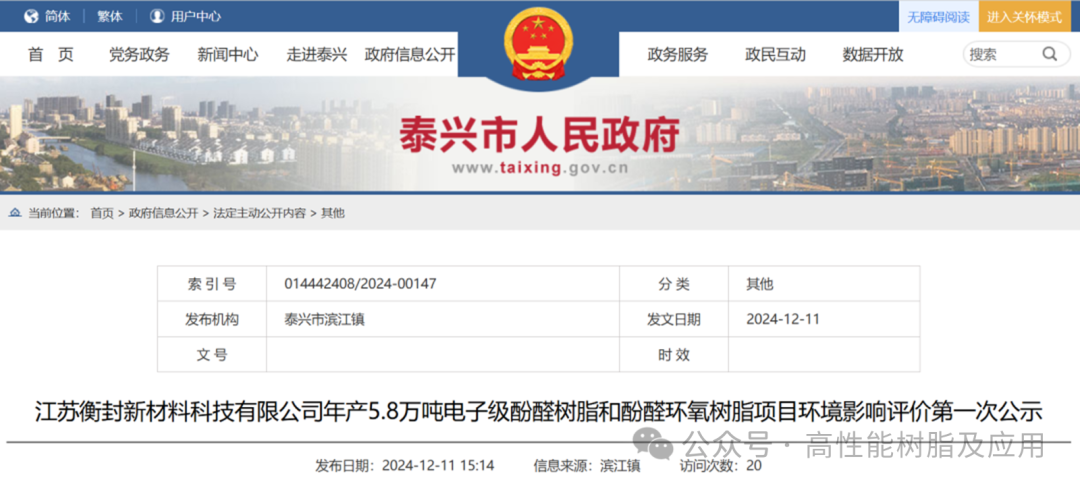The height and width of the screenshot is (488, 1080).
Task: Open 用户中心 user center
Action: click(196, 17)
